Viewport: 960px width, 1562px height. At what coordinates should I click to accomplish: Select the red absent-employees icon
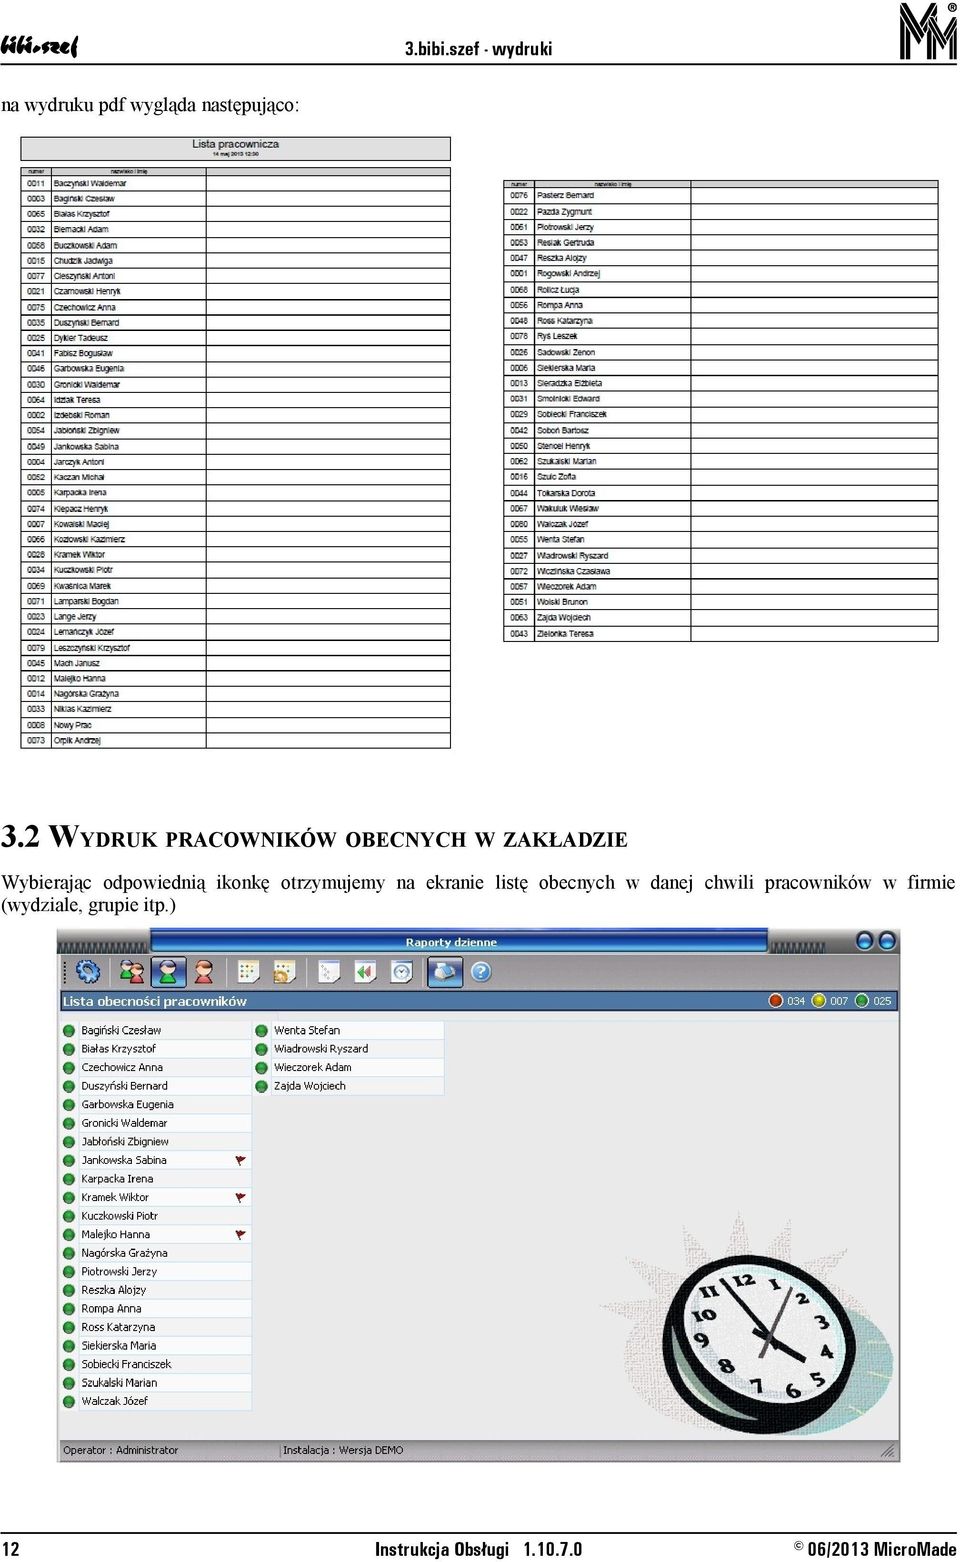204,971
